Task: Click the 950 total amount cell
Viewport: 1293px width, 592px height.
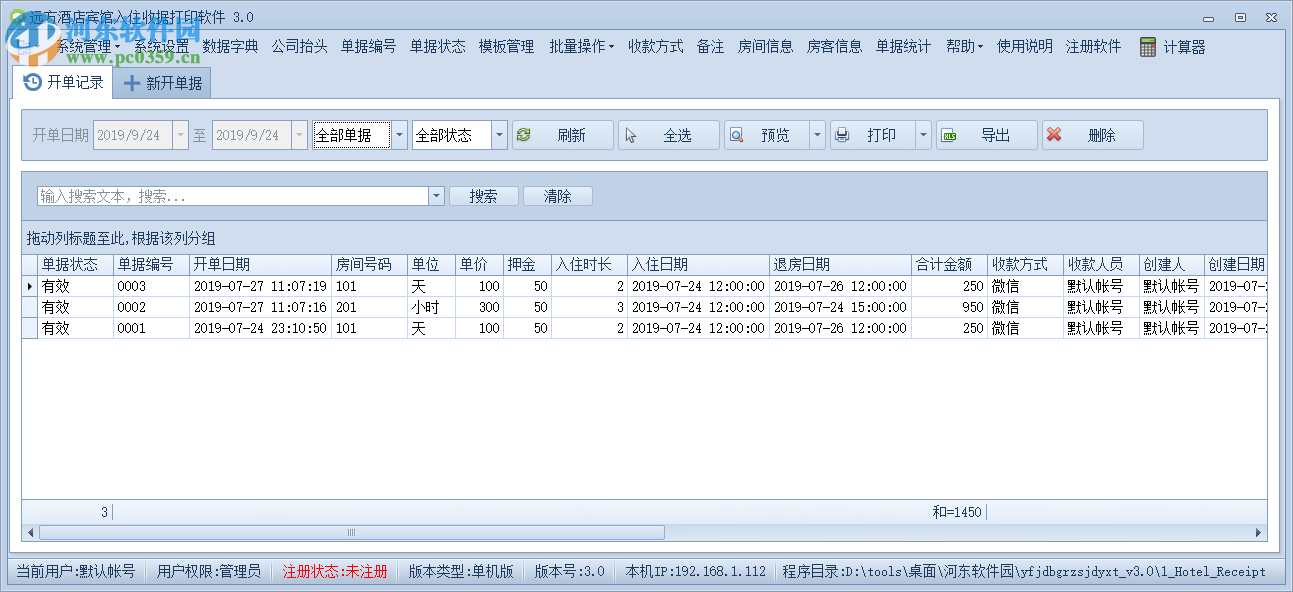Action: [x=949, y=307]
